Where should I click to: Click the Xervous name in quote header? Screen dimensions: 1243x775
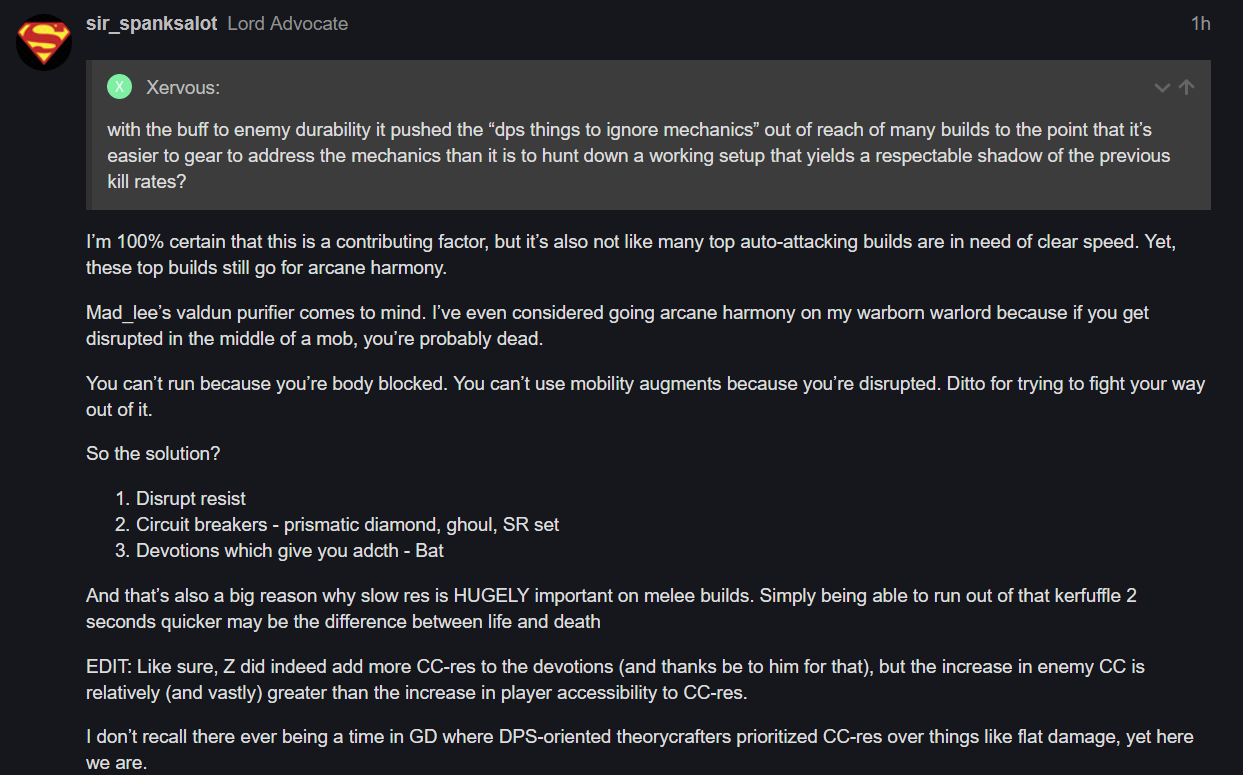coord(183,88)
